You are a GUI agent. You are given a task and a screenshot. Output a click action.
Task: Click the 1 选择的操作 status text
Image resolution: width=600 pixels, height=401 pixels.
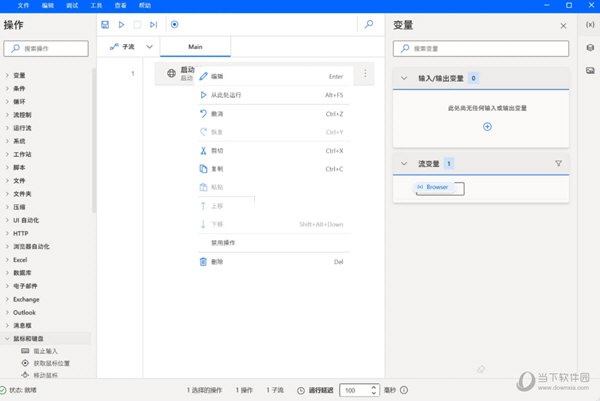click(x=204, y=390)
